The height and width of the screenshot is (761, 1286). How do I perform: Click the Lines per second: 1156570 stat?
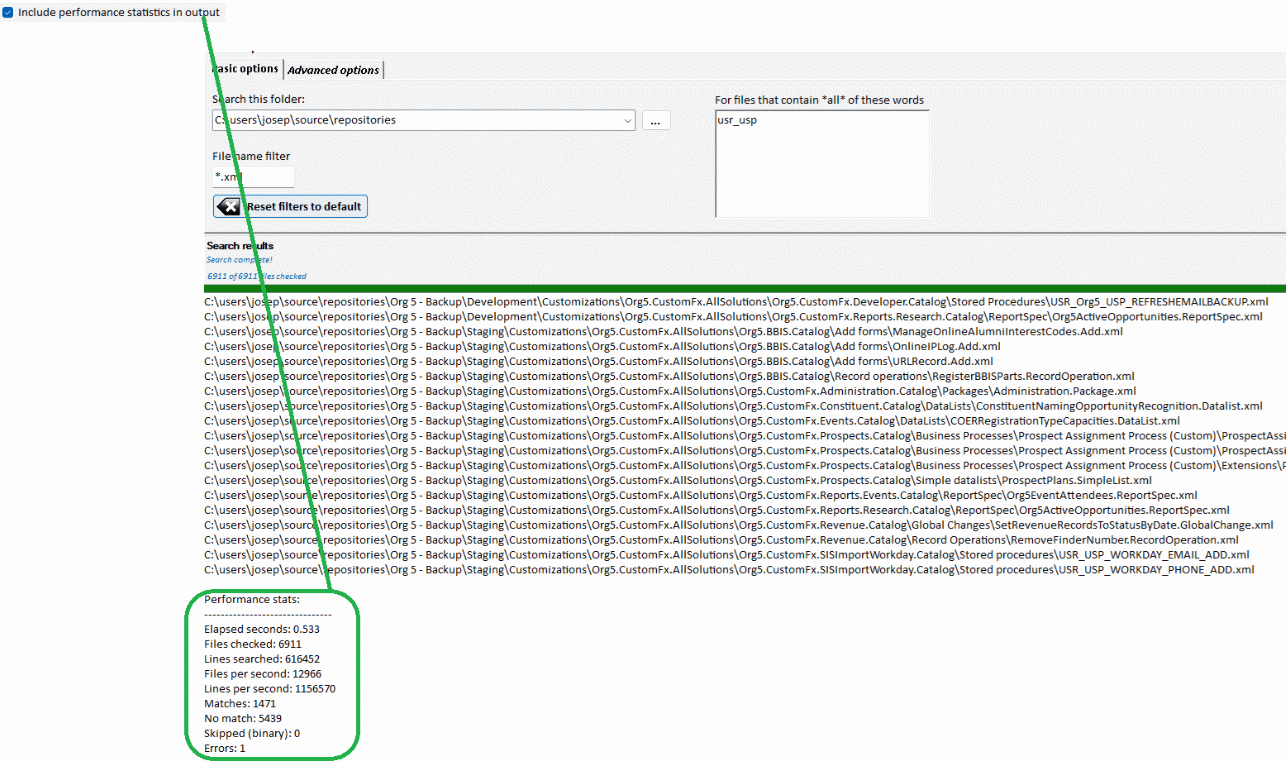(270, 689)
